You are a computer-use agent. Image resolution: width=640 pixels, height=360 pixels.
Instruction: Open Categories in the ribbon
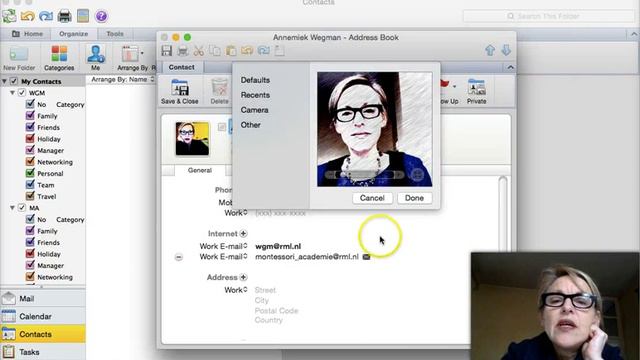click(x=59, y=58)
